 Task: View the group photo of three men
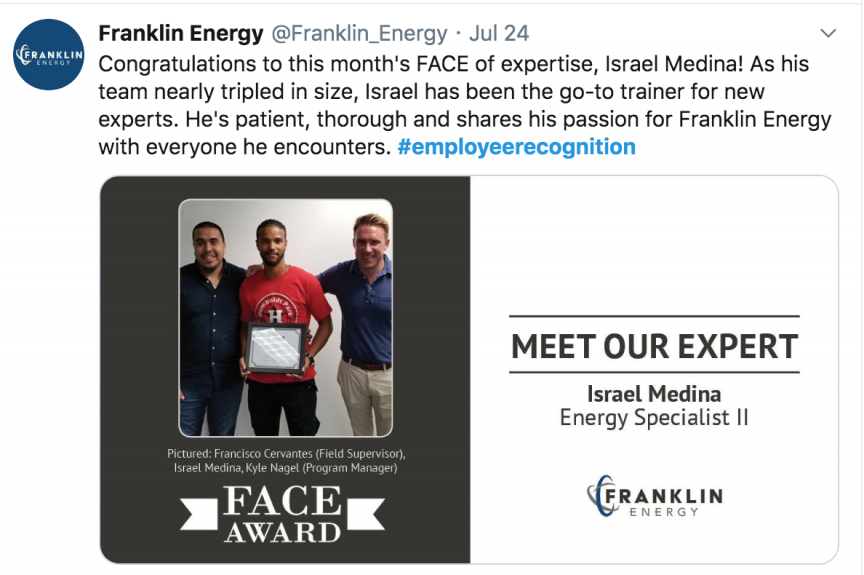click(x=285, y=318)
